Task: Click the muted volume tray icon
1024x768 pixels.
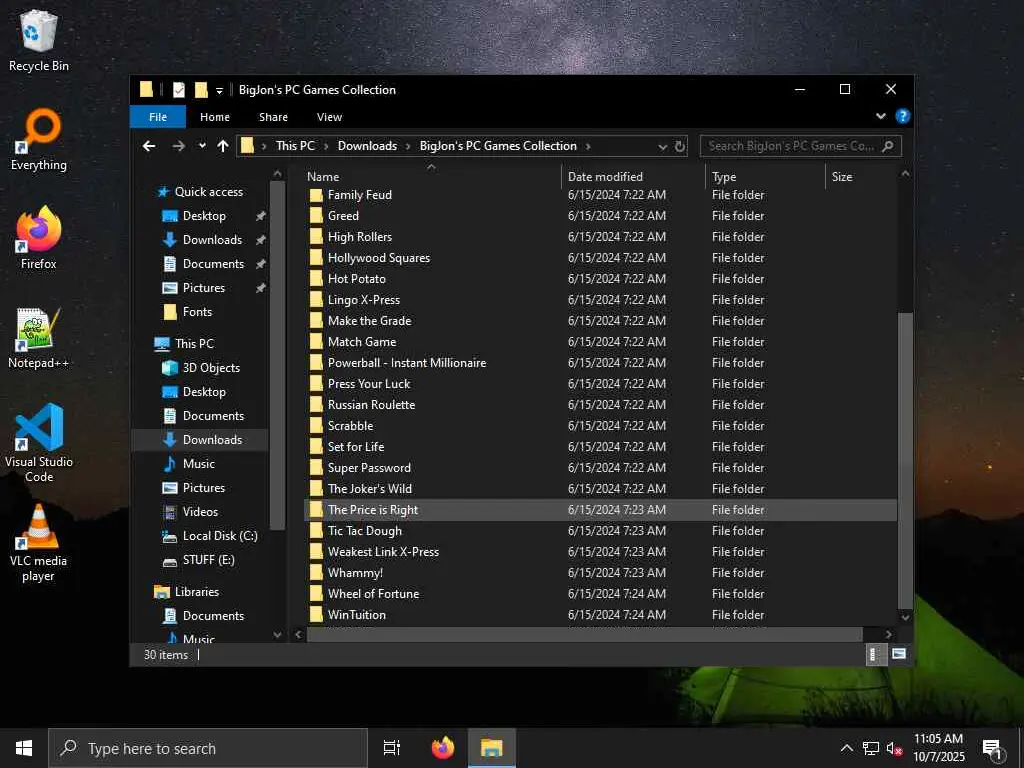Action: [894, 748]
